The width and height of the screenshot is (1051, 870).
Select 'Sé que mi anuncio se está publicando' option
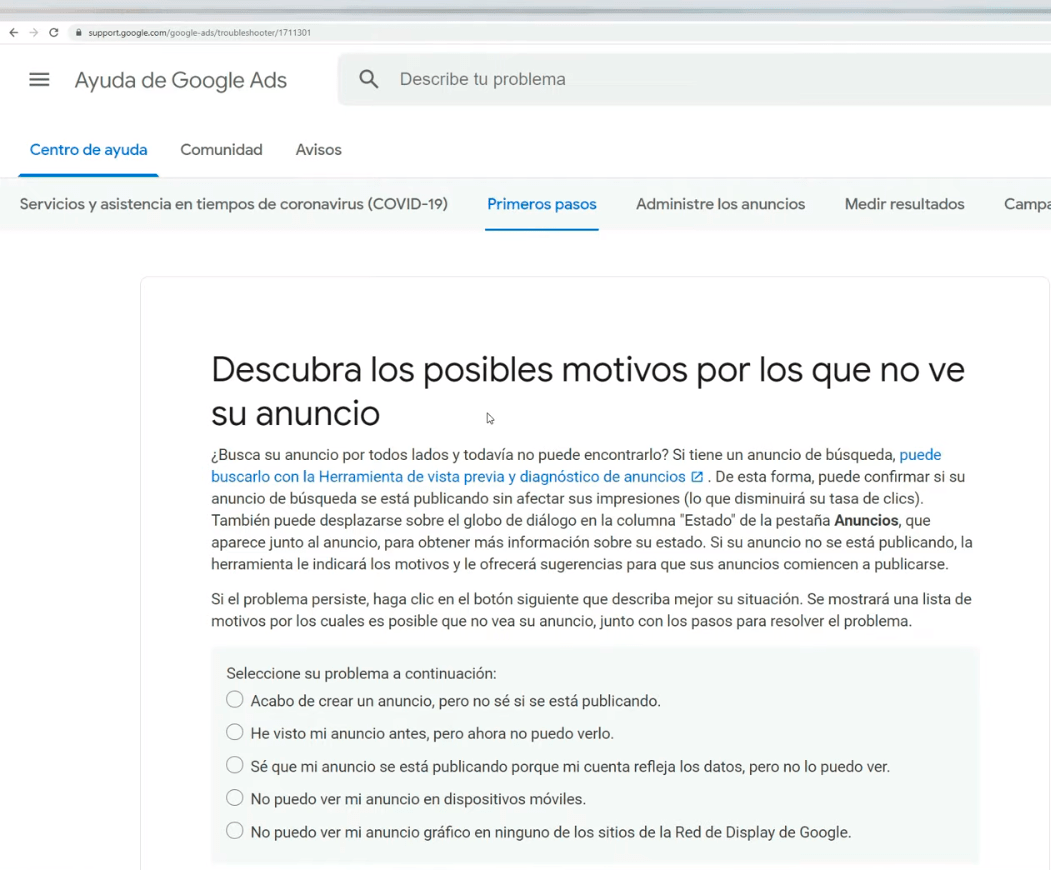(235, 765)
